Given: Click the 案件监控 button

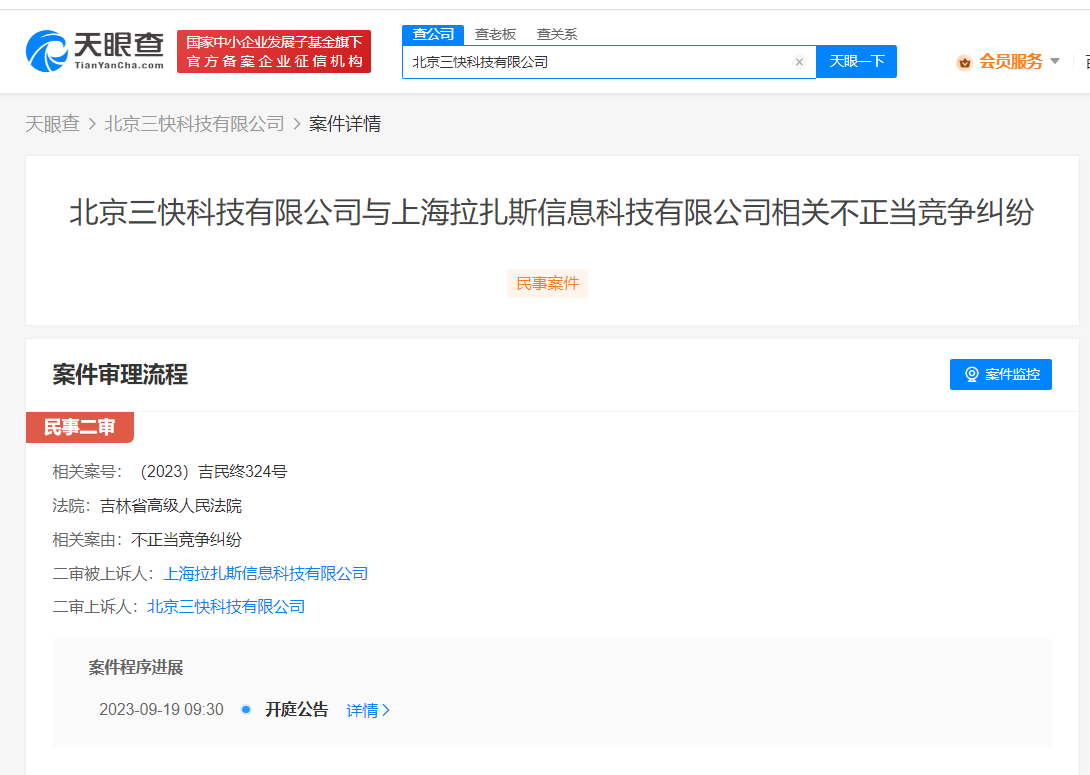Looking at the screenshot, I should 1000,375.
